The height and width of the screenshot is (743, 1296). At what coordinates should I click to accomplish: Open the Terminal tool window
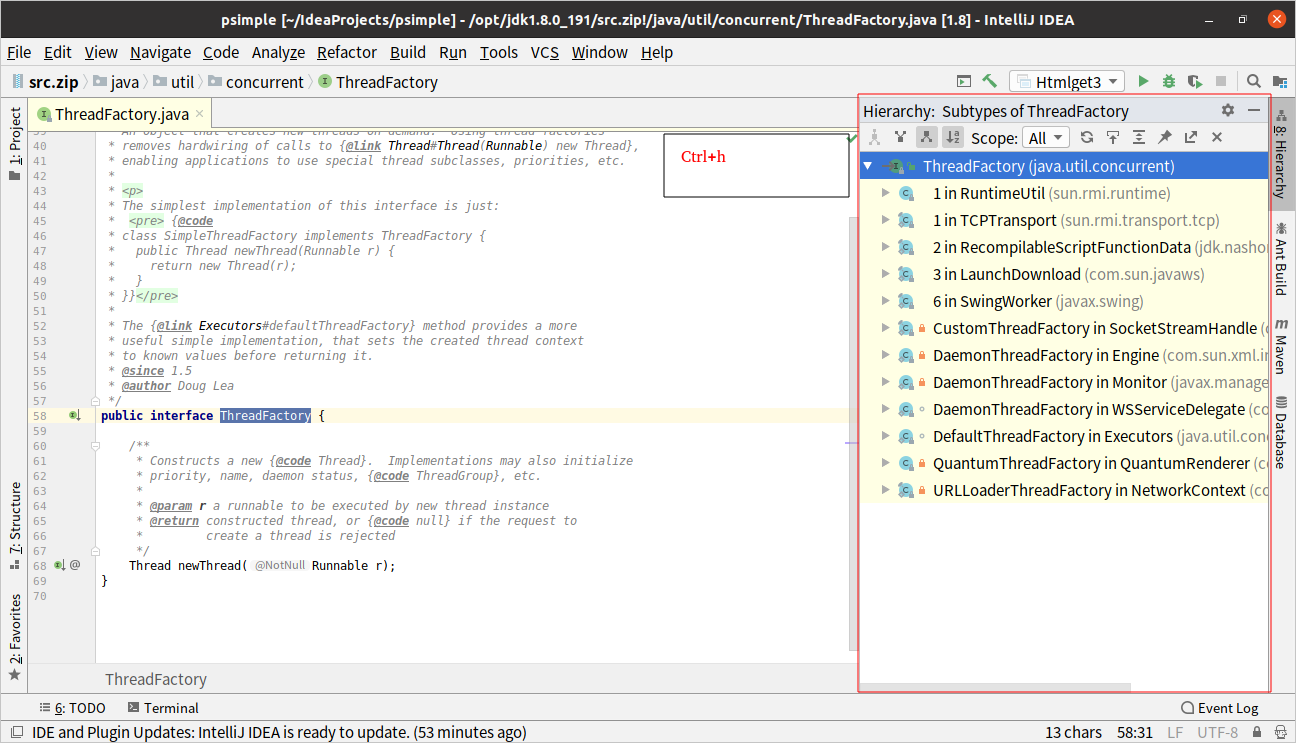pyautogui.click(x=162, y=708)
